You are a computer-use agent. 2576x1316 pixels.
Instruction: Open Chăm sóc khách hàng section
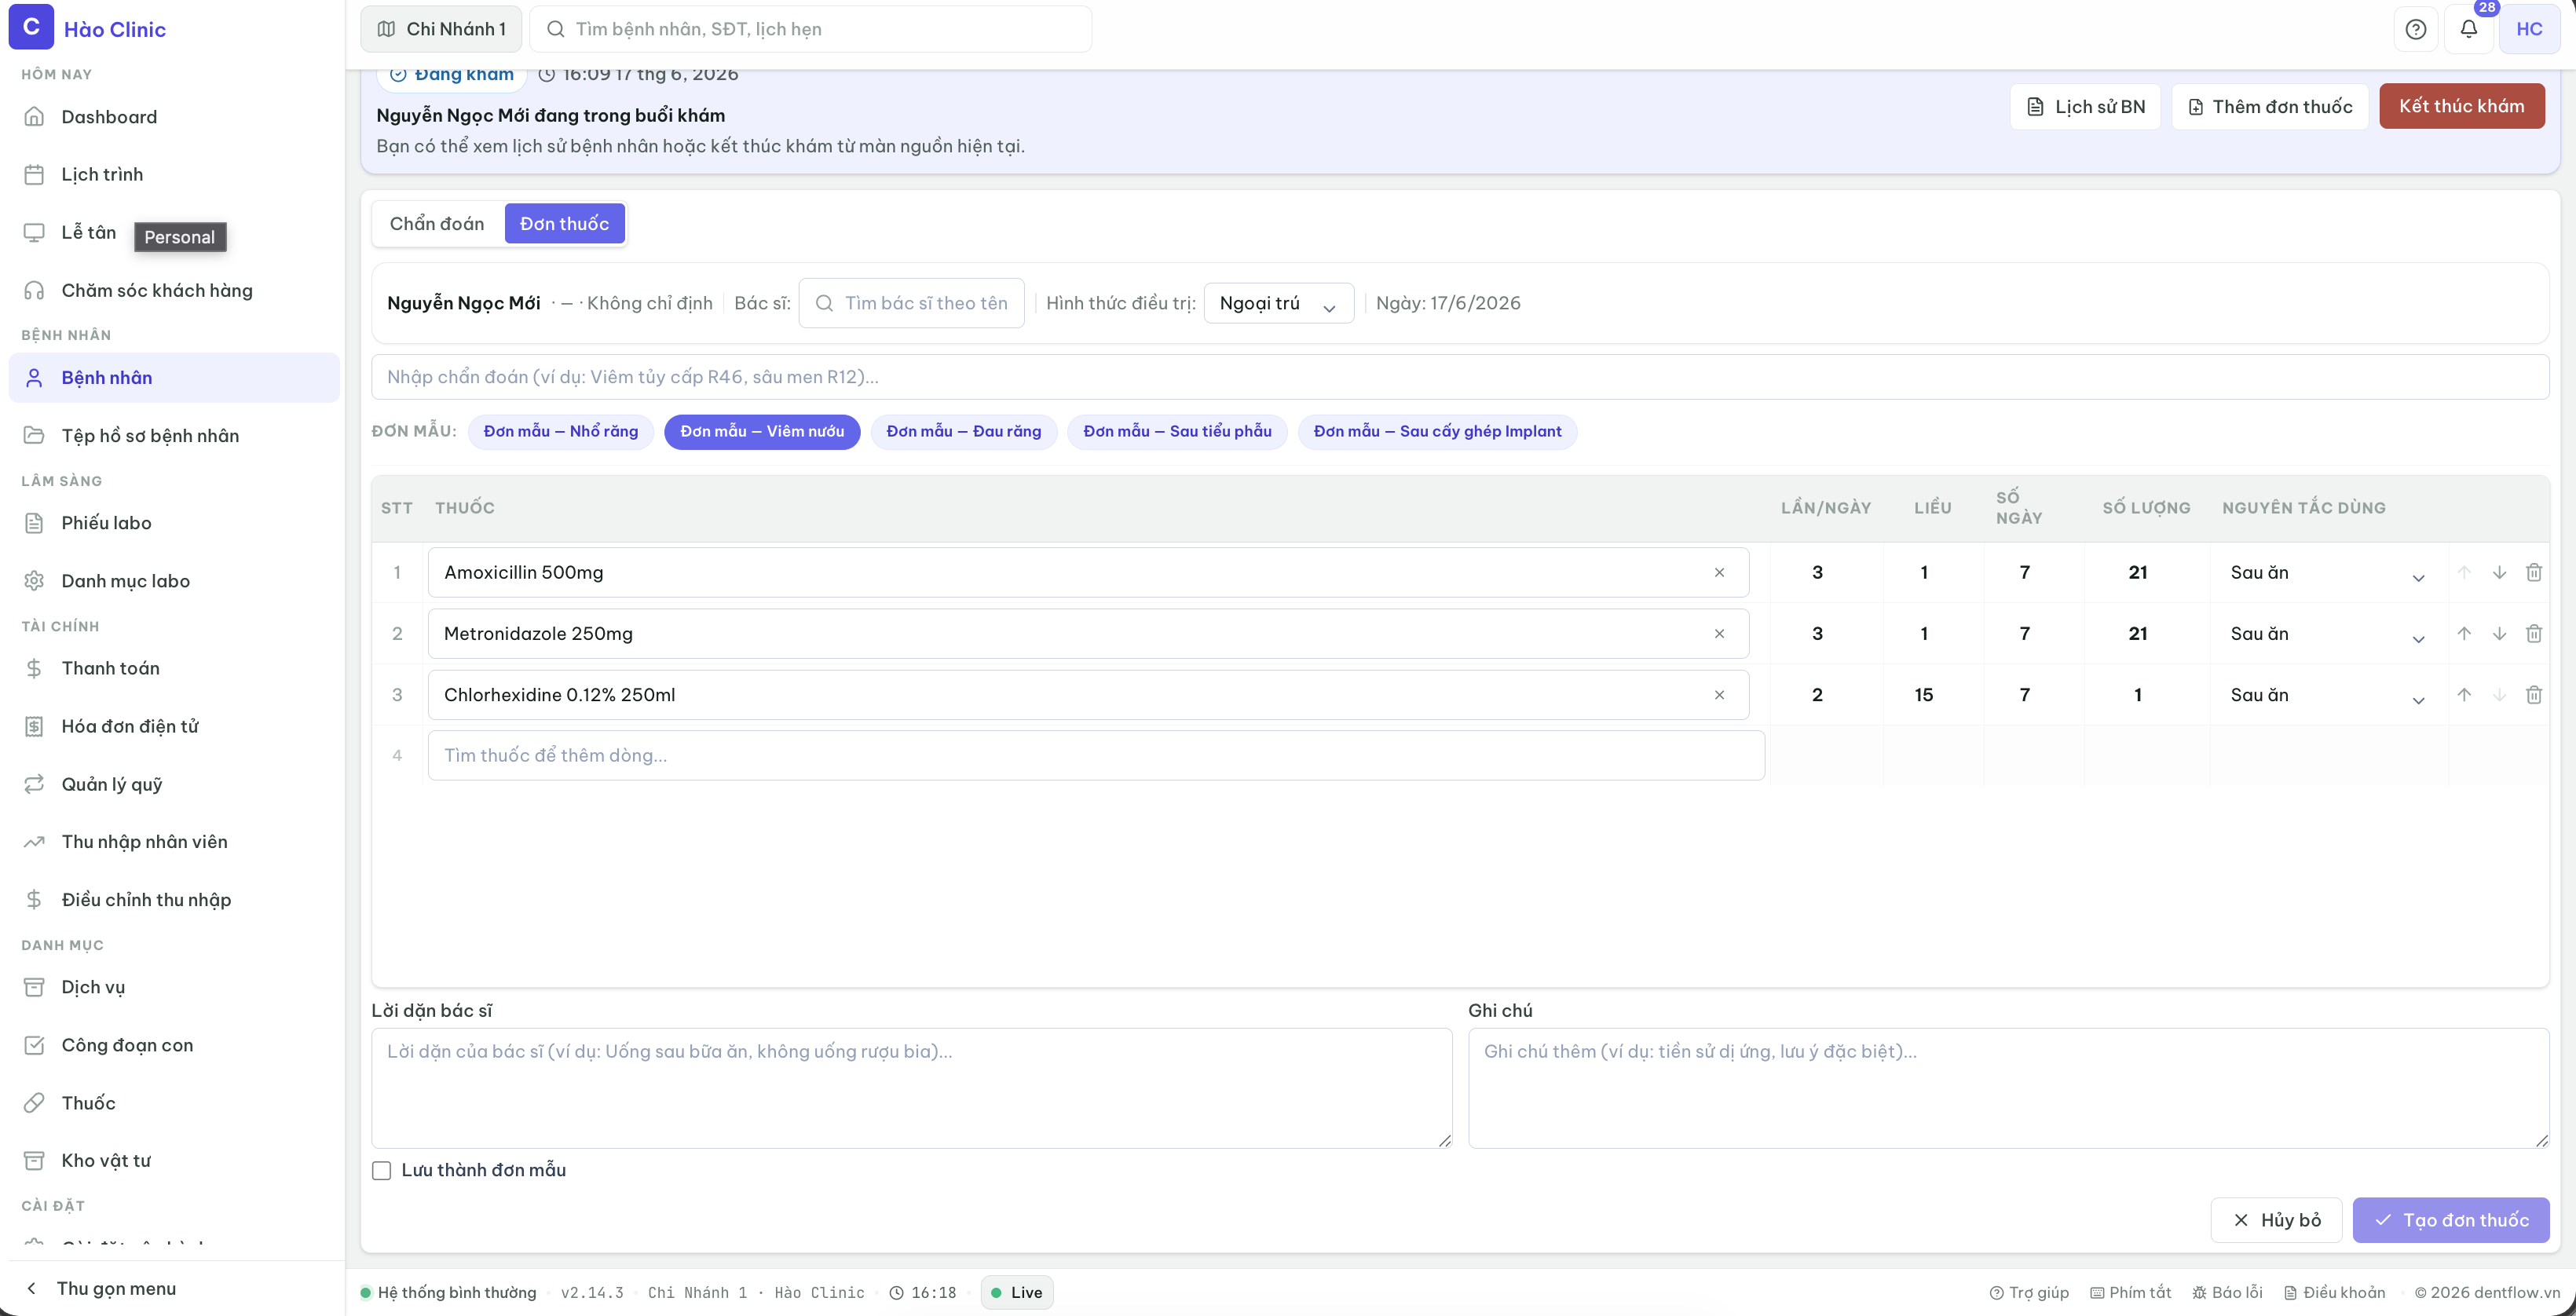click(174, 291)
